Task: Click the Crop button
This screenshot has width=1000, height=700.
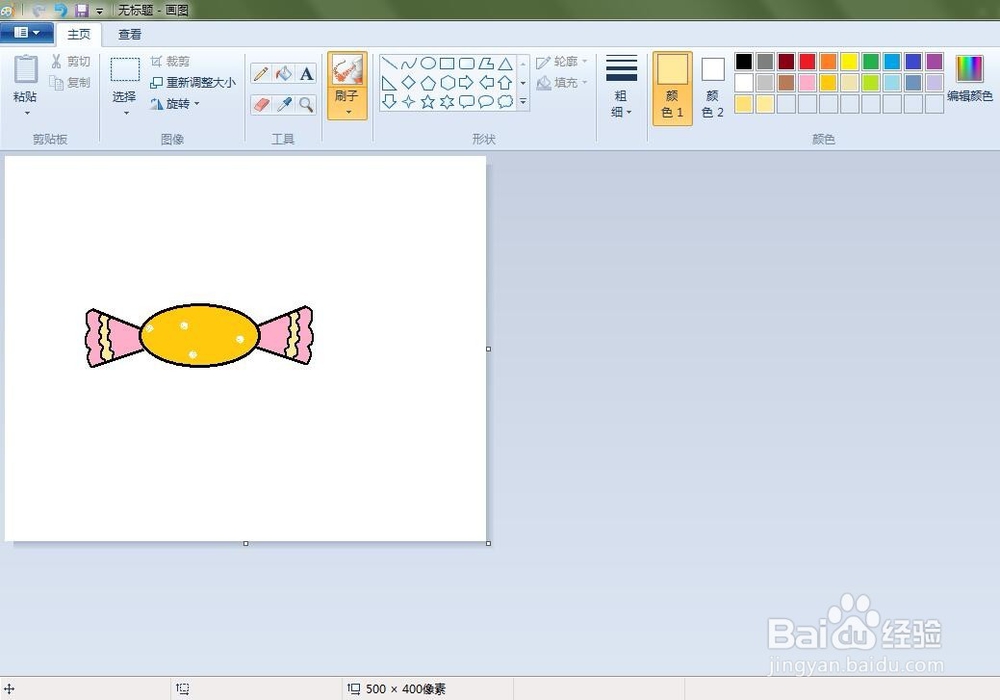Action: [x=170, y=61]
